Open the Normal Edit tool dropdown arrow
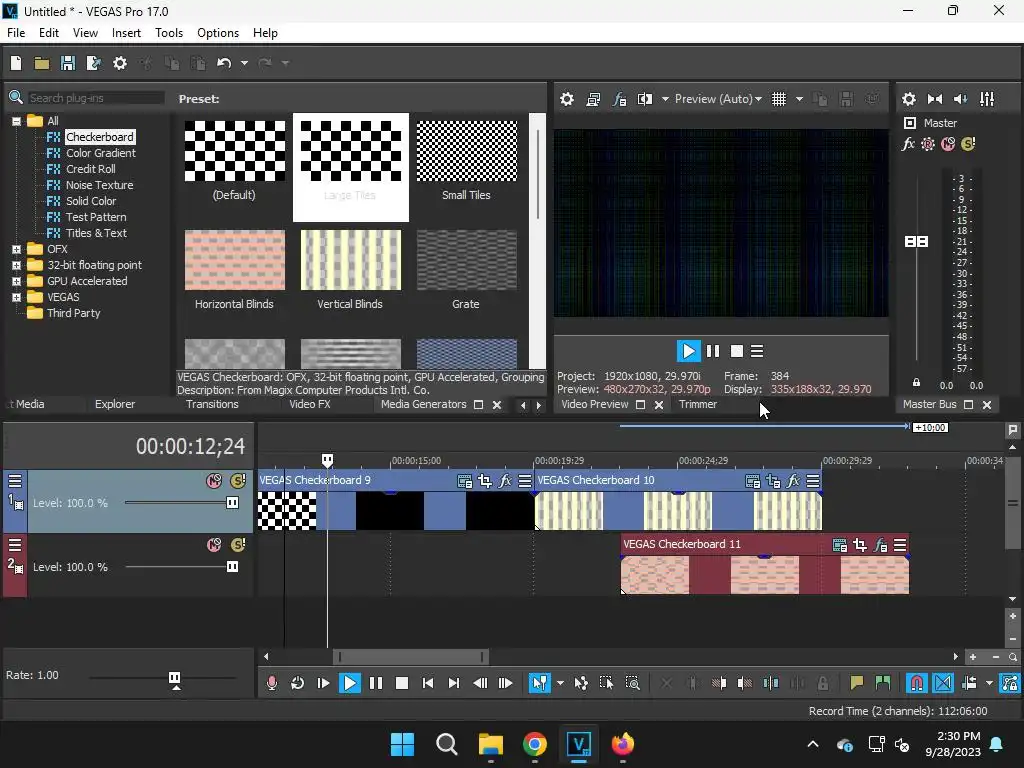This screenshot has width=1024, height=768. point(560,683)
